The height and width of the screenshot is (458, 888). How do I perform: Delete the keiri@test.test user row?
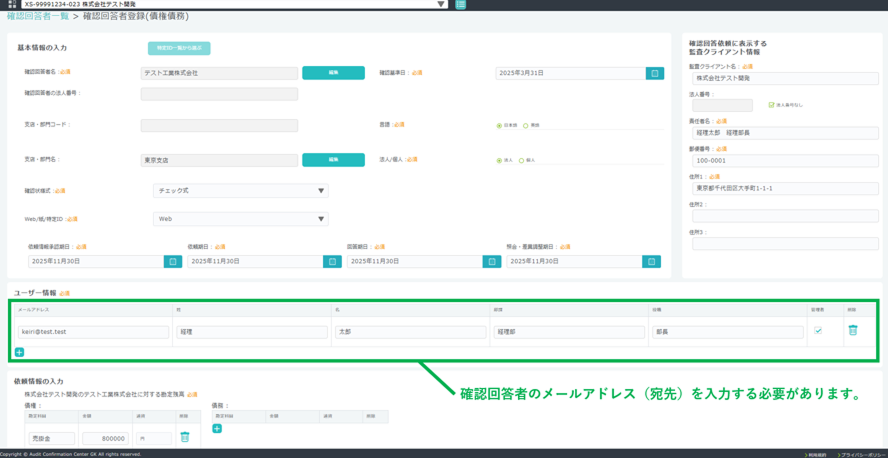(852, 331)
